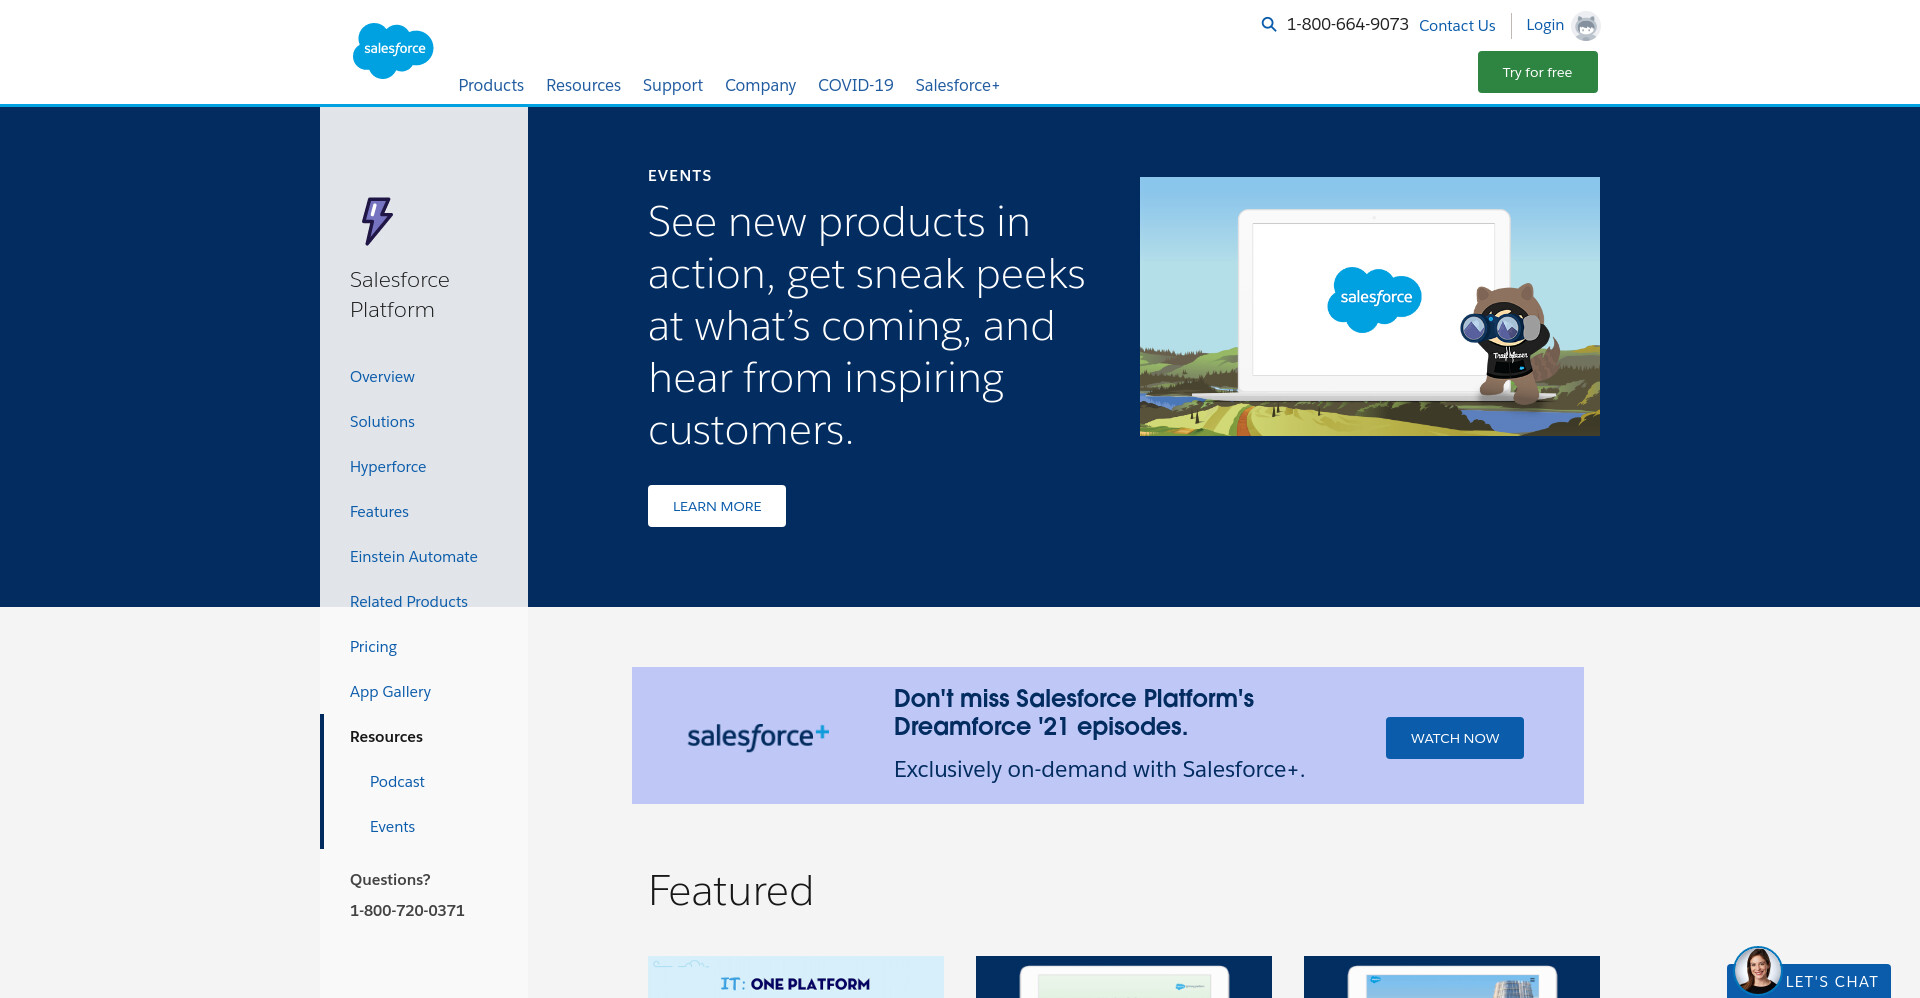The width and height of the screenshot is (1920, 998).
Task: Click the Contact Us link
Action: [1457, 25]
